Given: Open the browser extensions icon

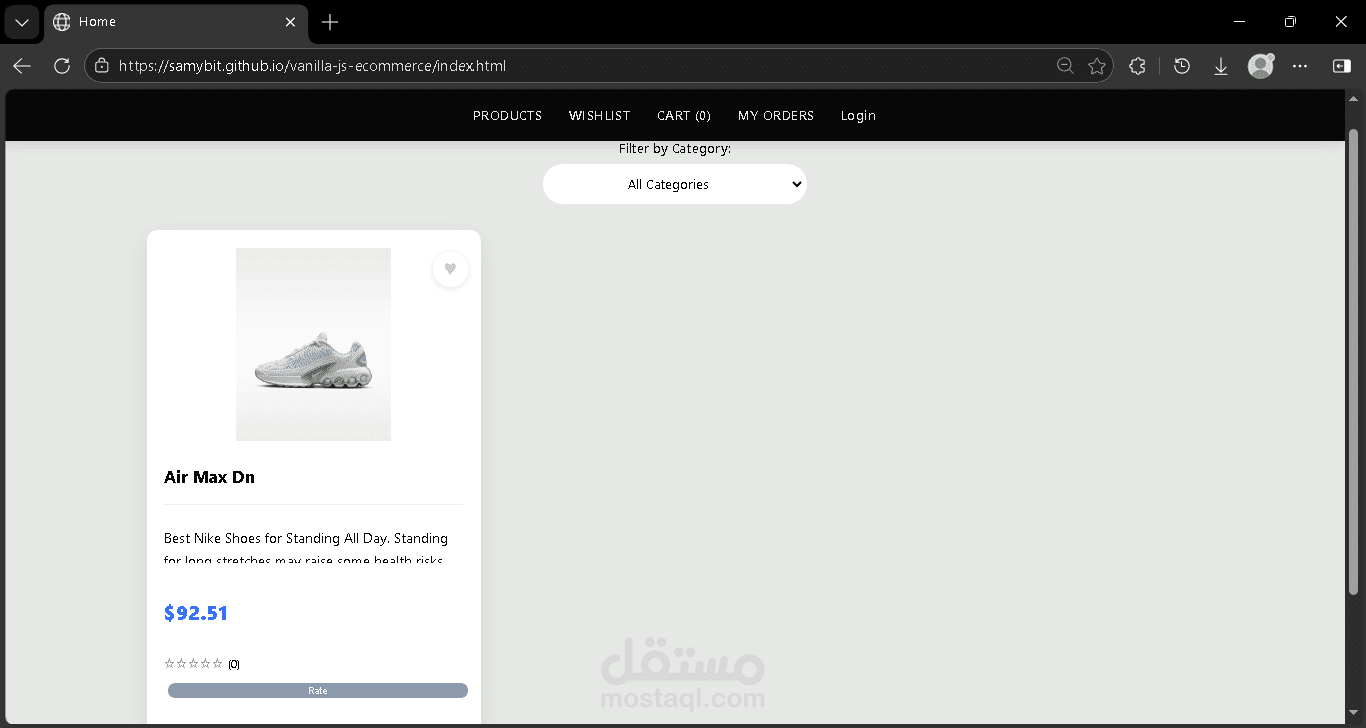Looking at the screenshot, I should [x=1137, y=65].
